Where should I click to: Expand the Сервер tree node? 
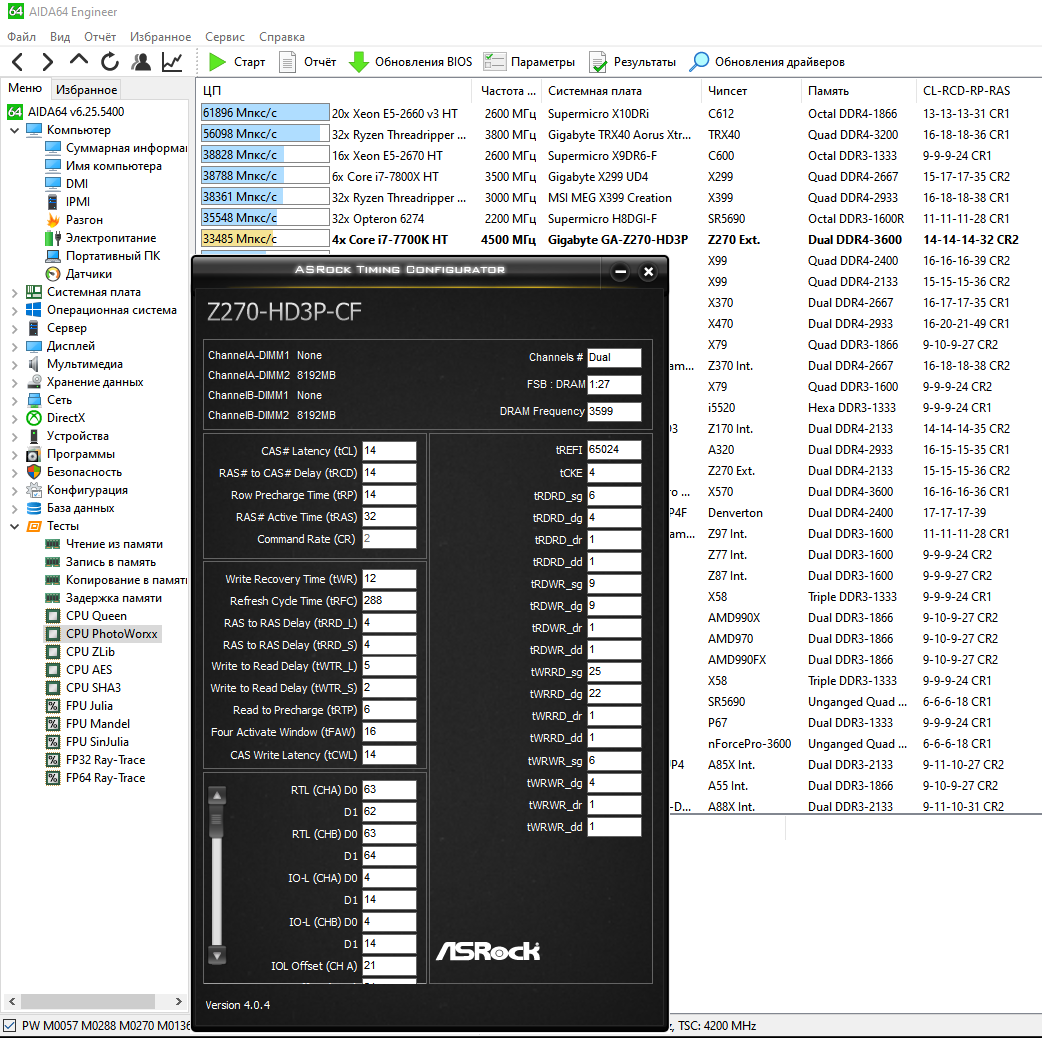pyautogui.click(x=14, y=328)
